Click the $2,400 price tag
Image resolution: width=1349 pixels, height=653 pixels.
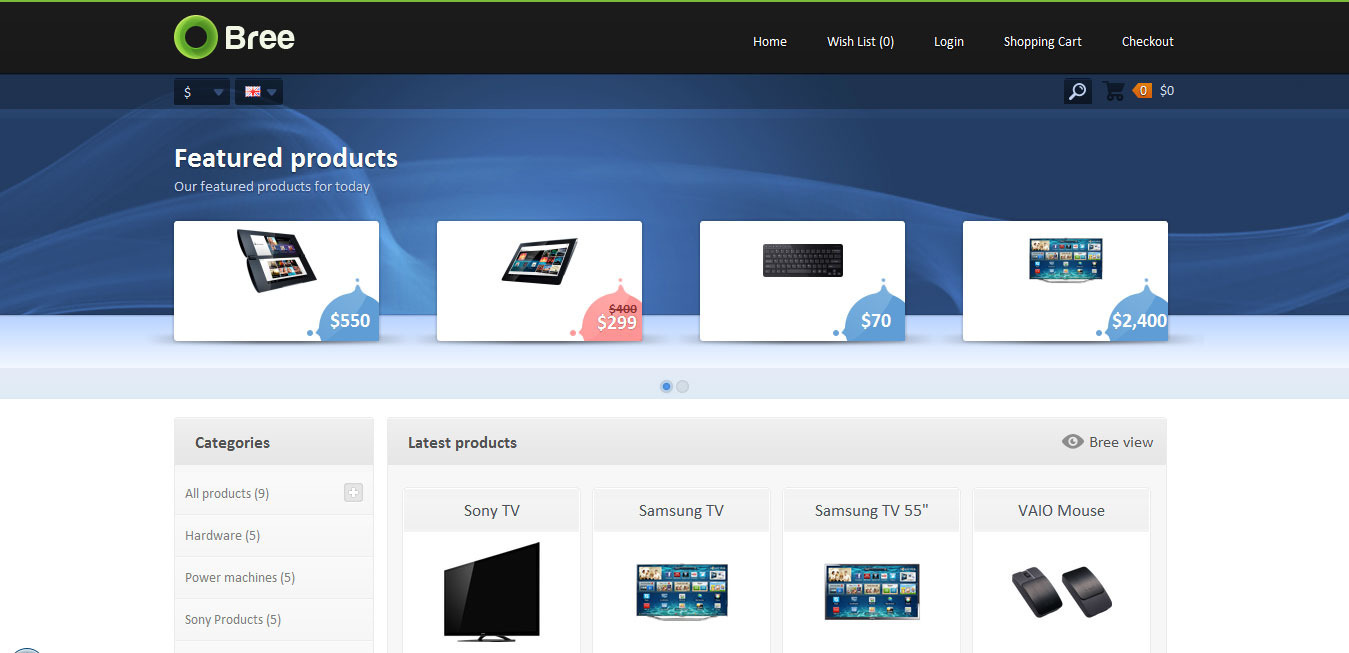tap(1139, 321)
